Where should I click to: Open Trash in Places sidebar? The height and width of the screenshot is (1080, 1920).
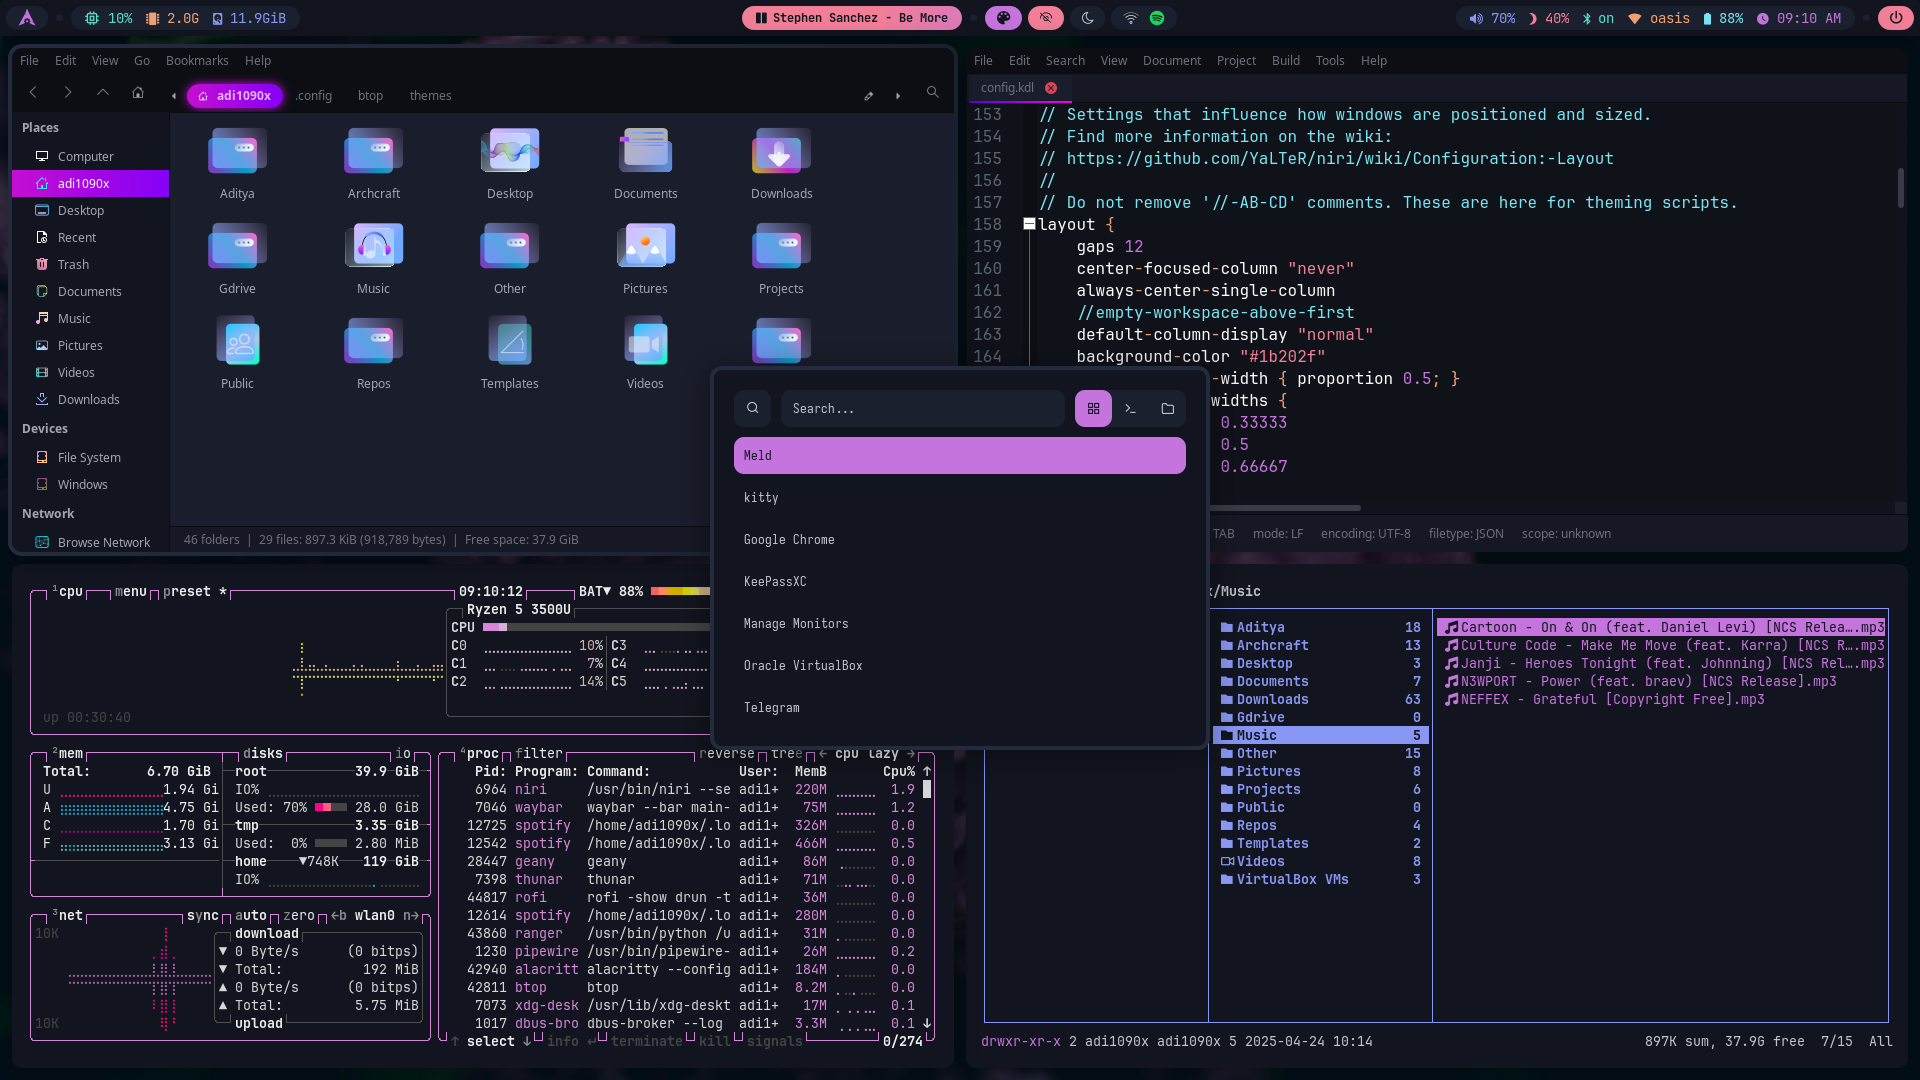pyautogui.click(x=73, y=265)
